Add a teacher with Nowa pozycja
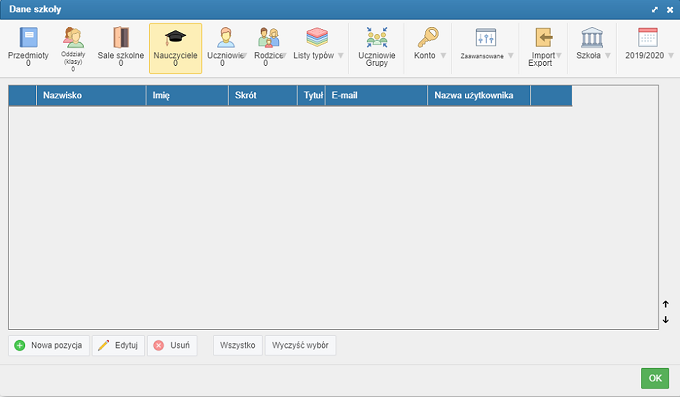Image resolution: width=680 pixels, height=397 pixels. 49,345
